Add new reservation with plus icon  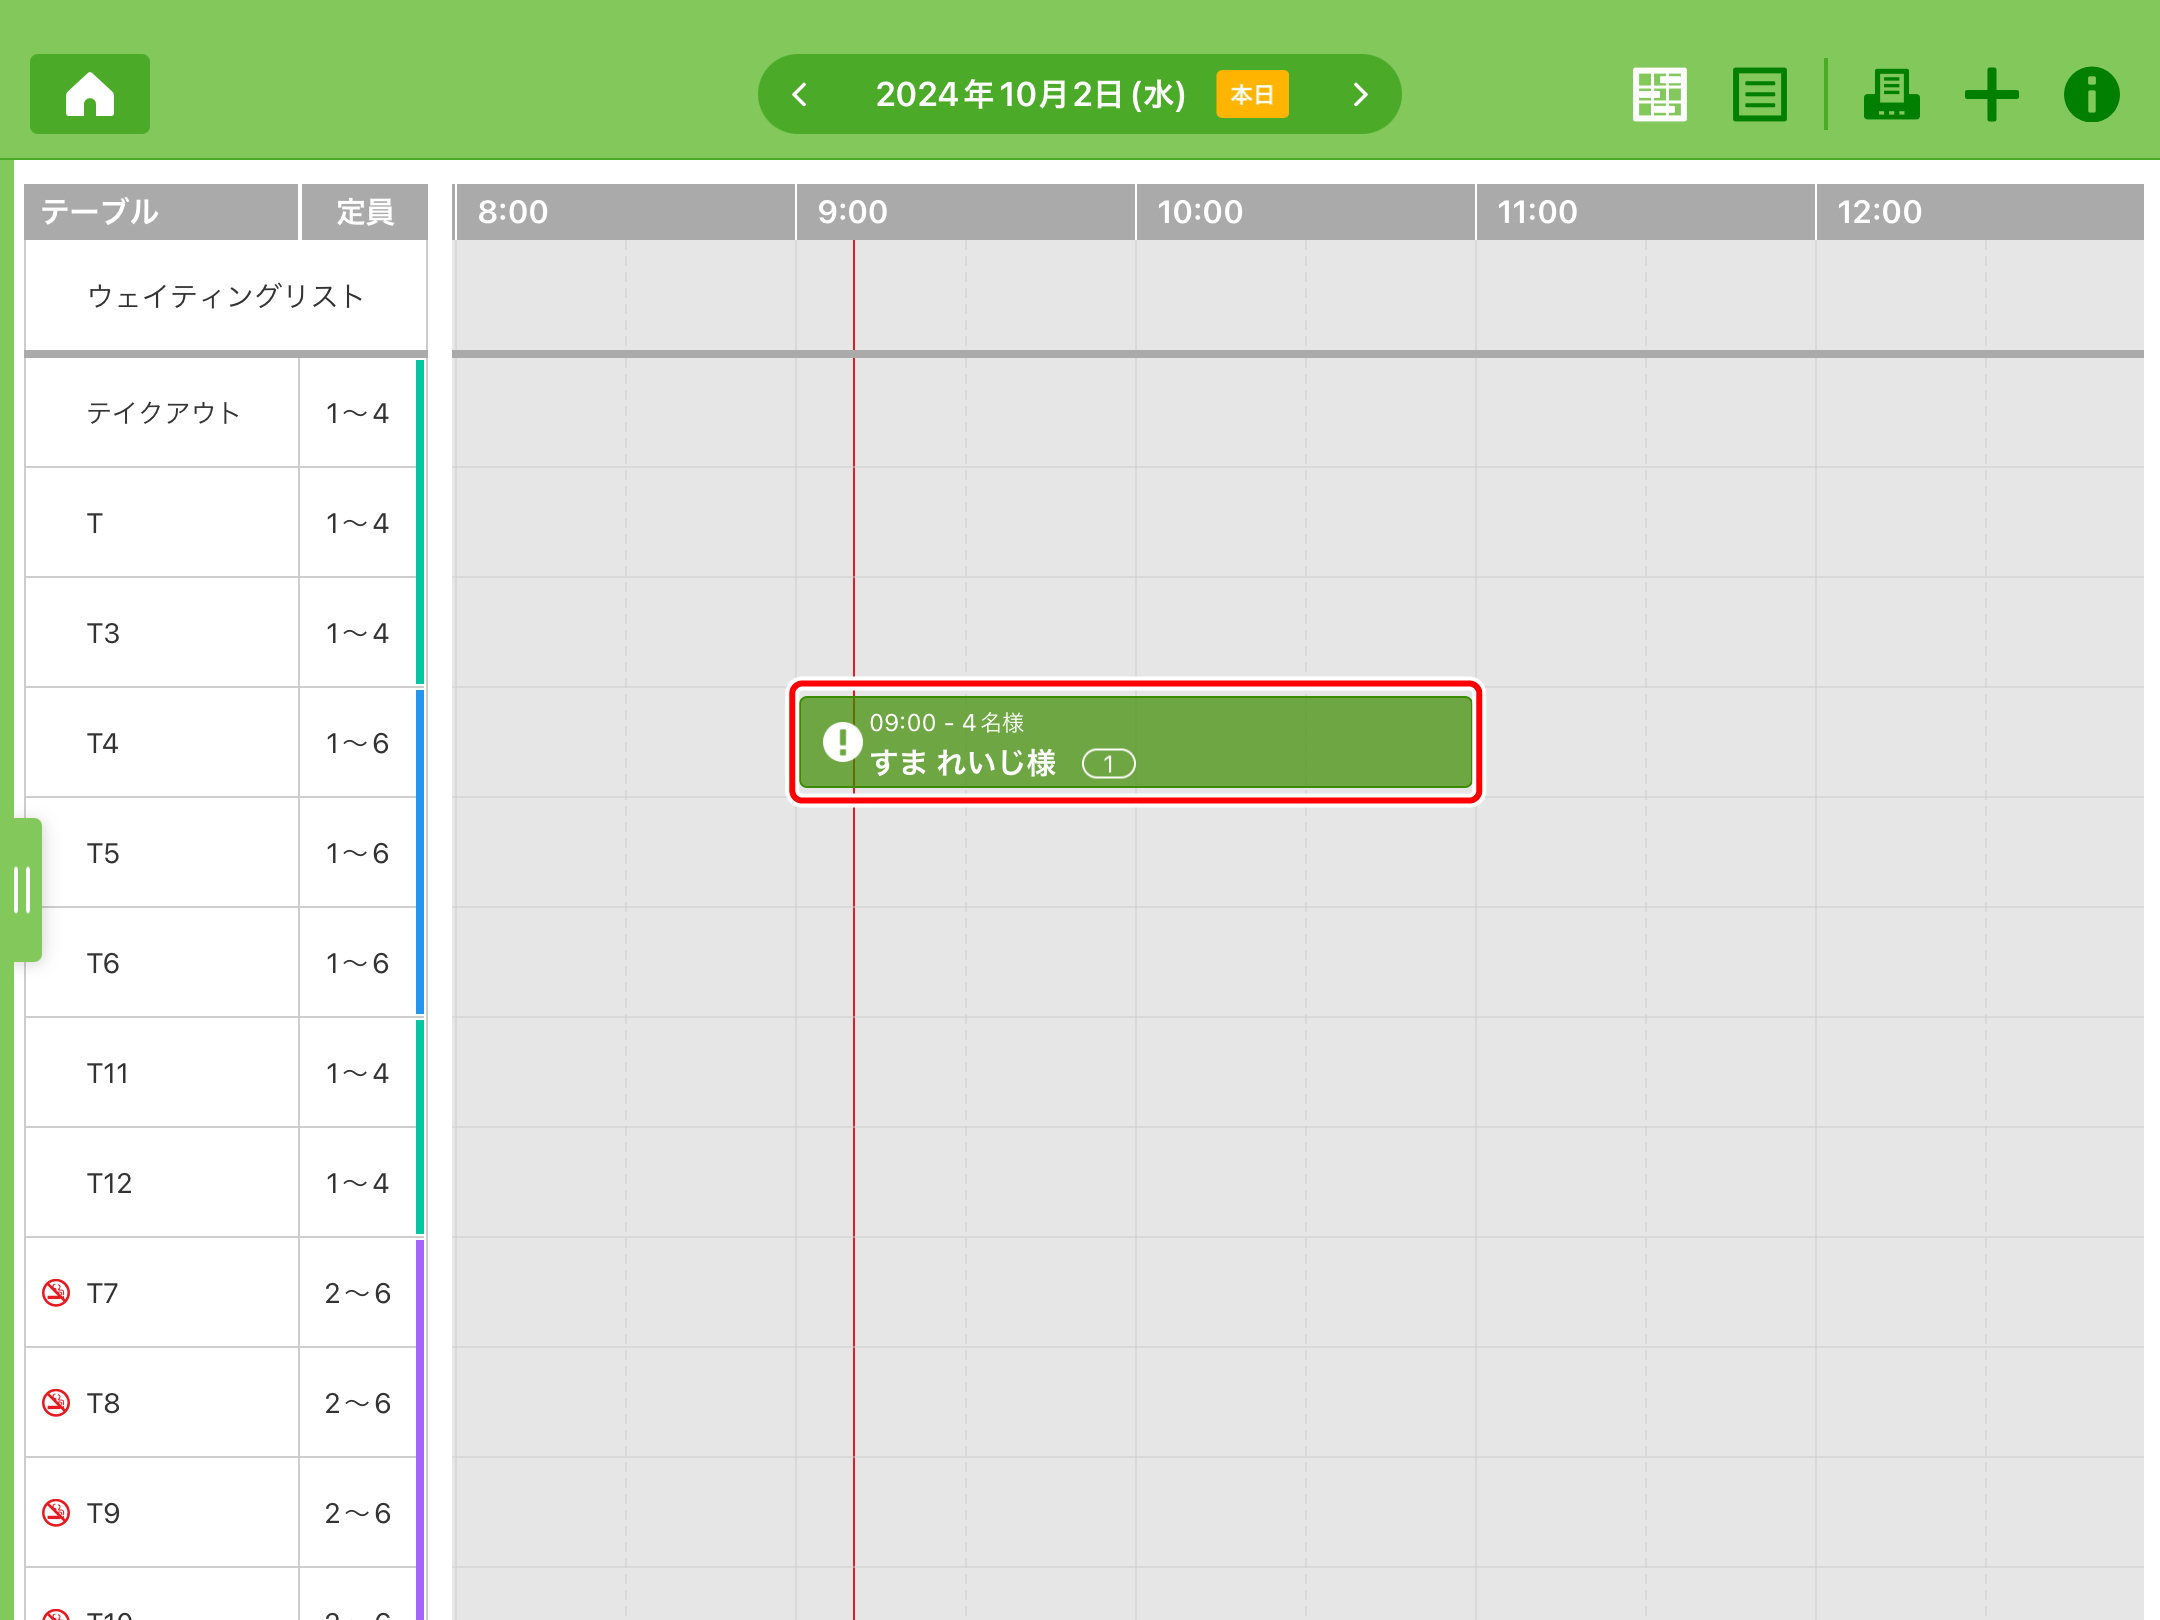tap(1991, 95)
